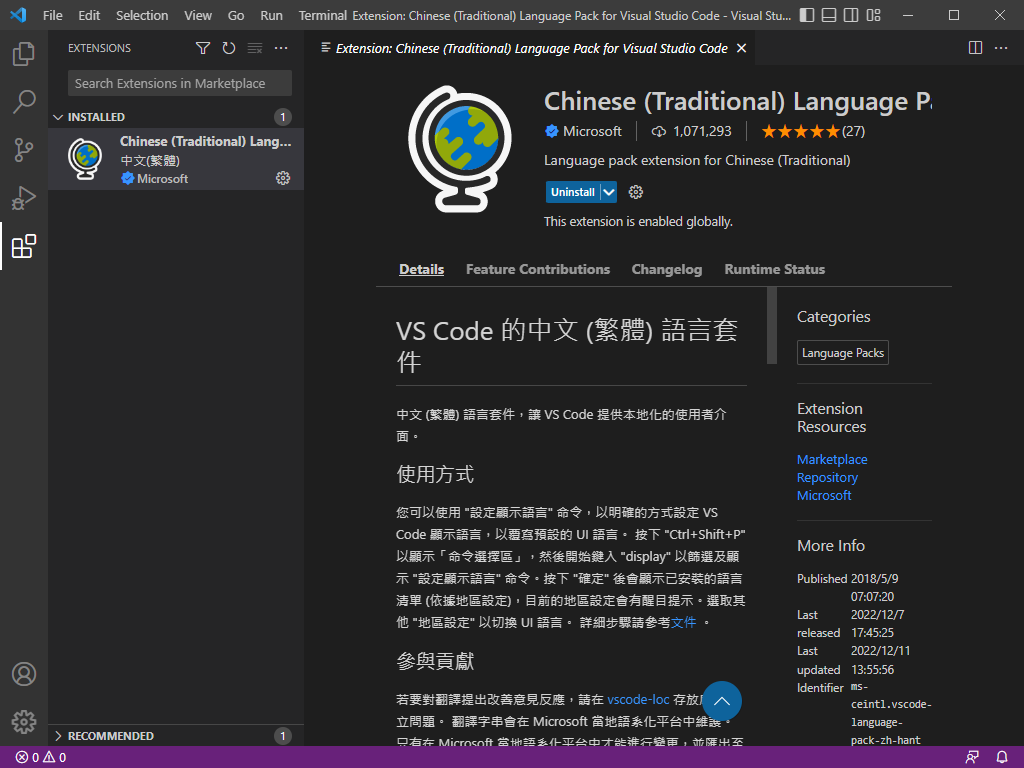Open the Manage gear in activity bar
This screenshot has width=1024, height=768.
[x=24, y=722]
